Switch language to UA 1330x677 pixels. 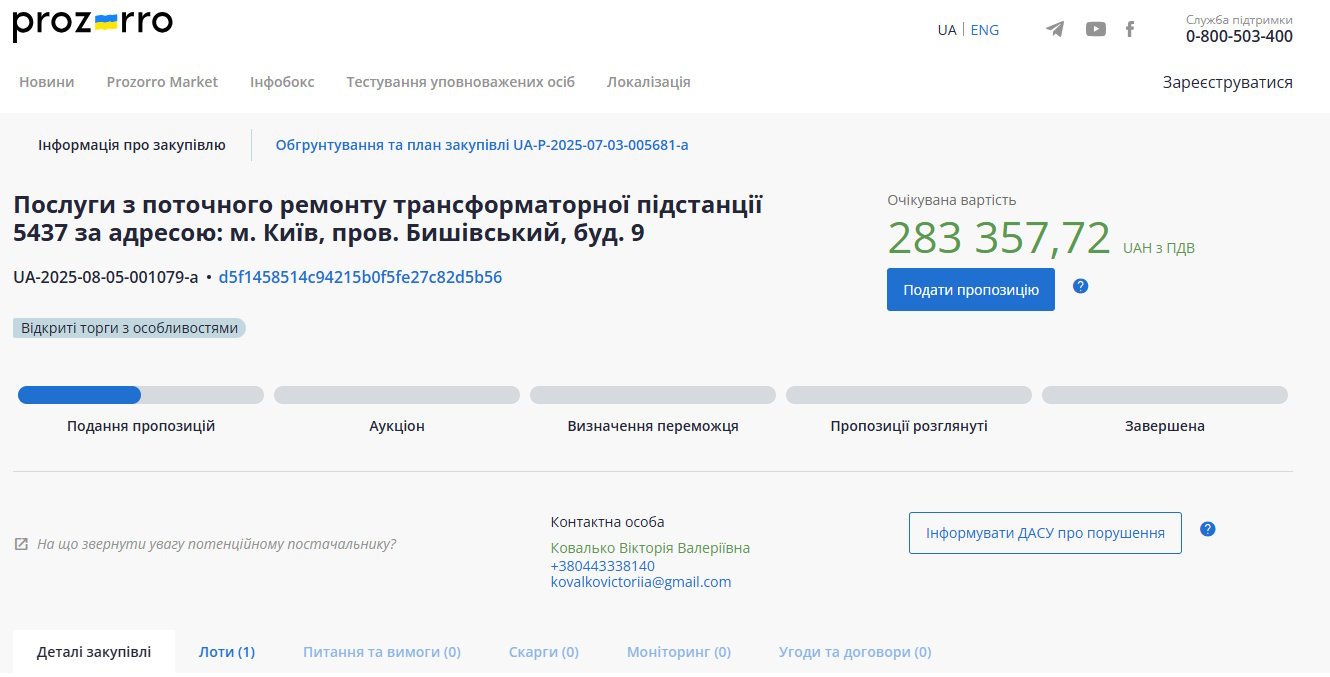(946, 30)
